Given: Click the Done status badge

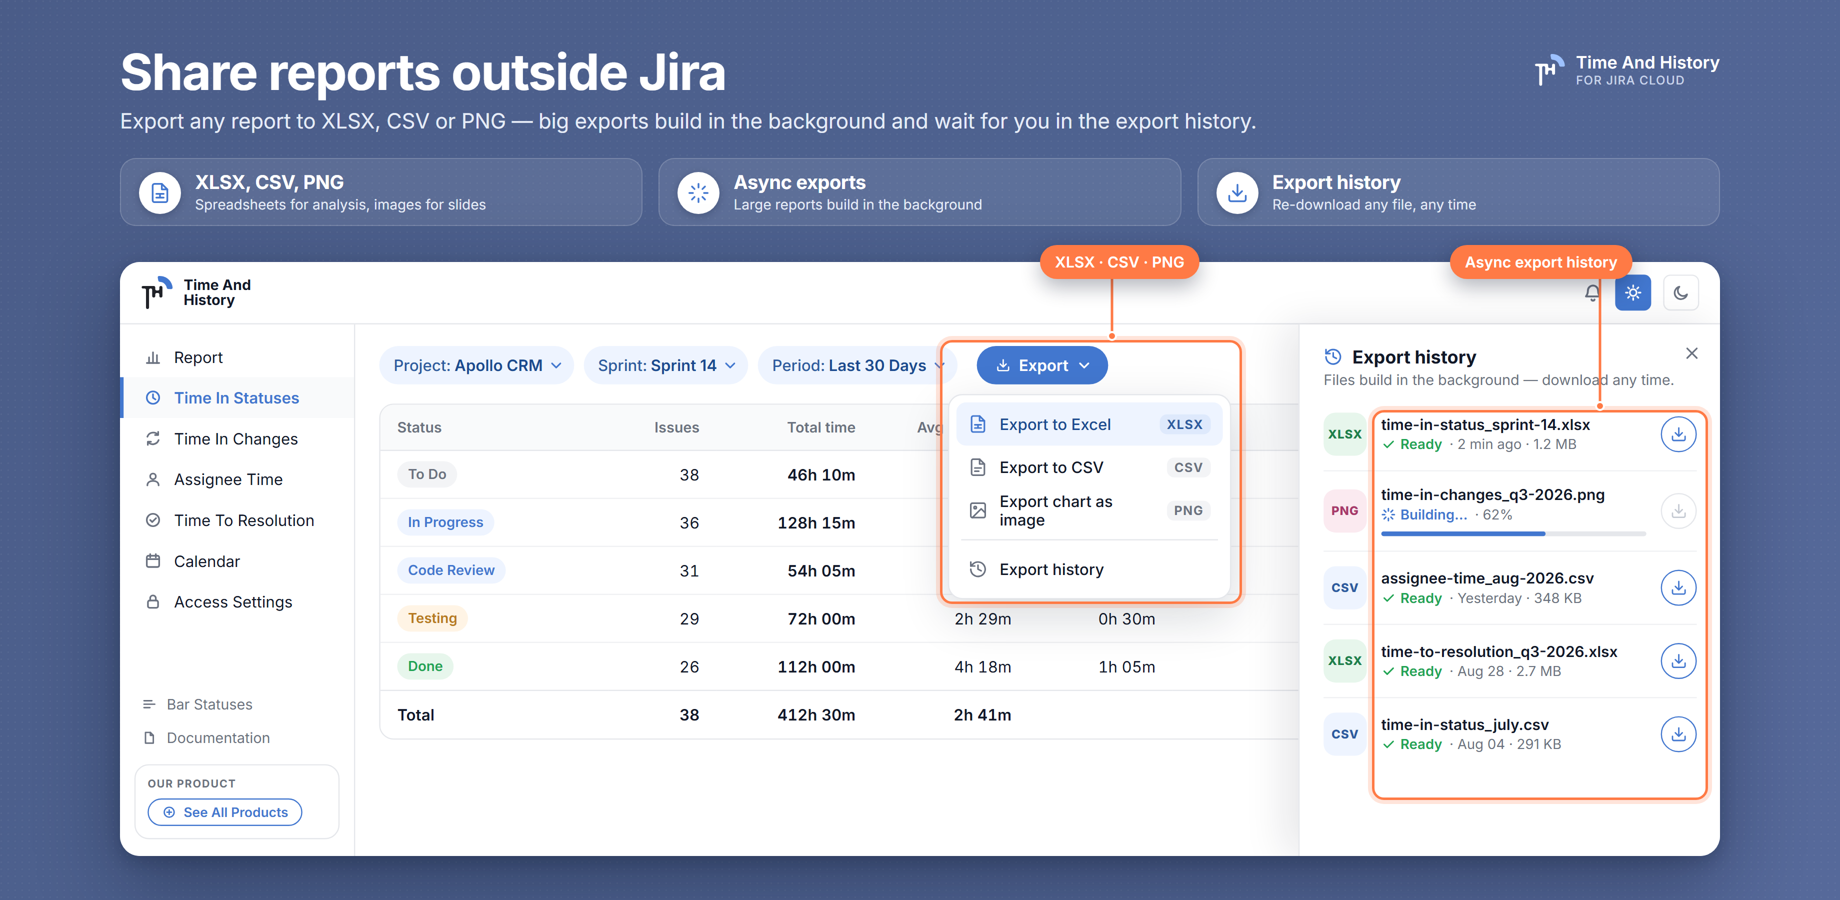Looking at the screenshot, I should coord(425,666).
